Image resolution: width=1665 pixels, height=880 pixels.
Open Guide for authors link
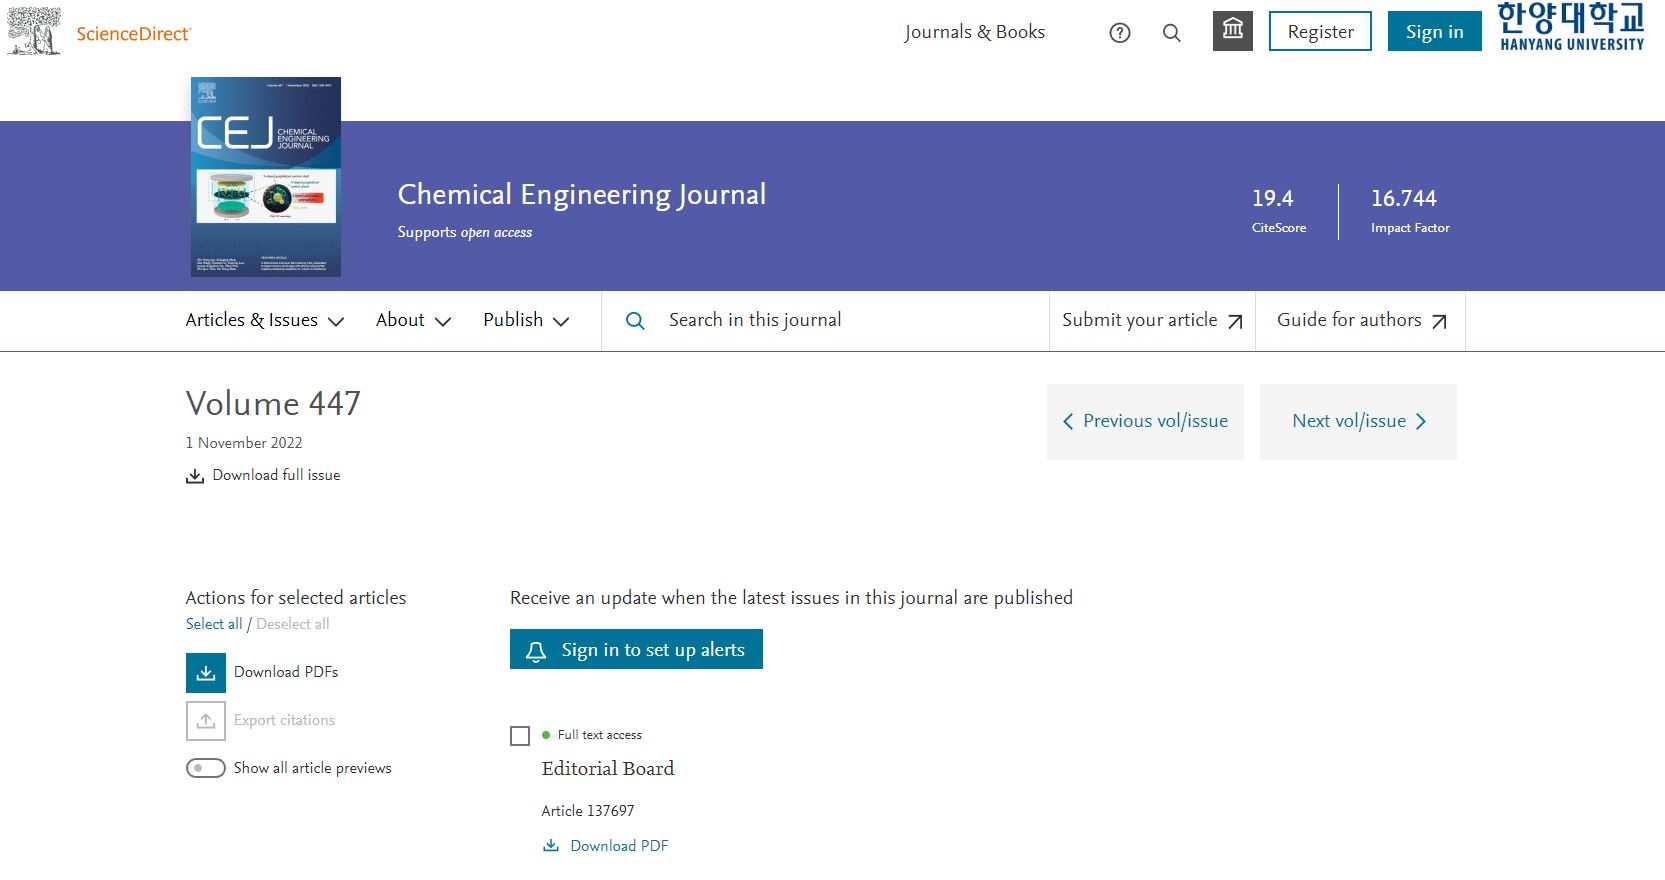pos(1361,321)
